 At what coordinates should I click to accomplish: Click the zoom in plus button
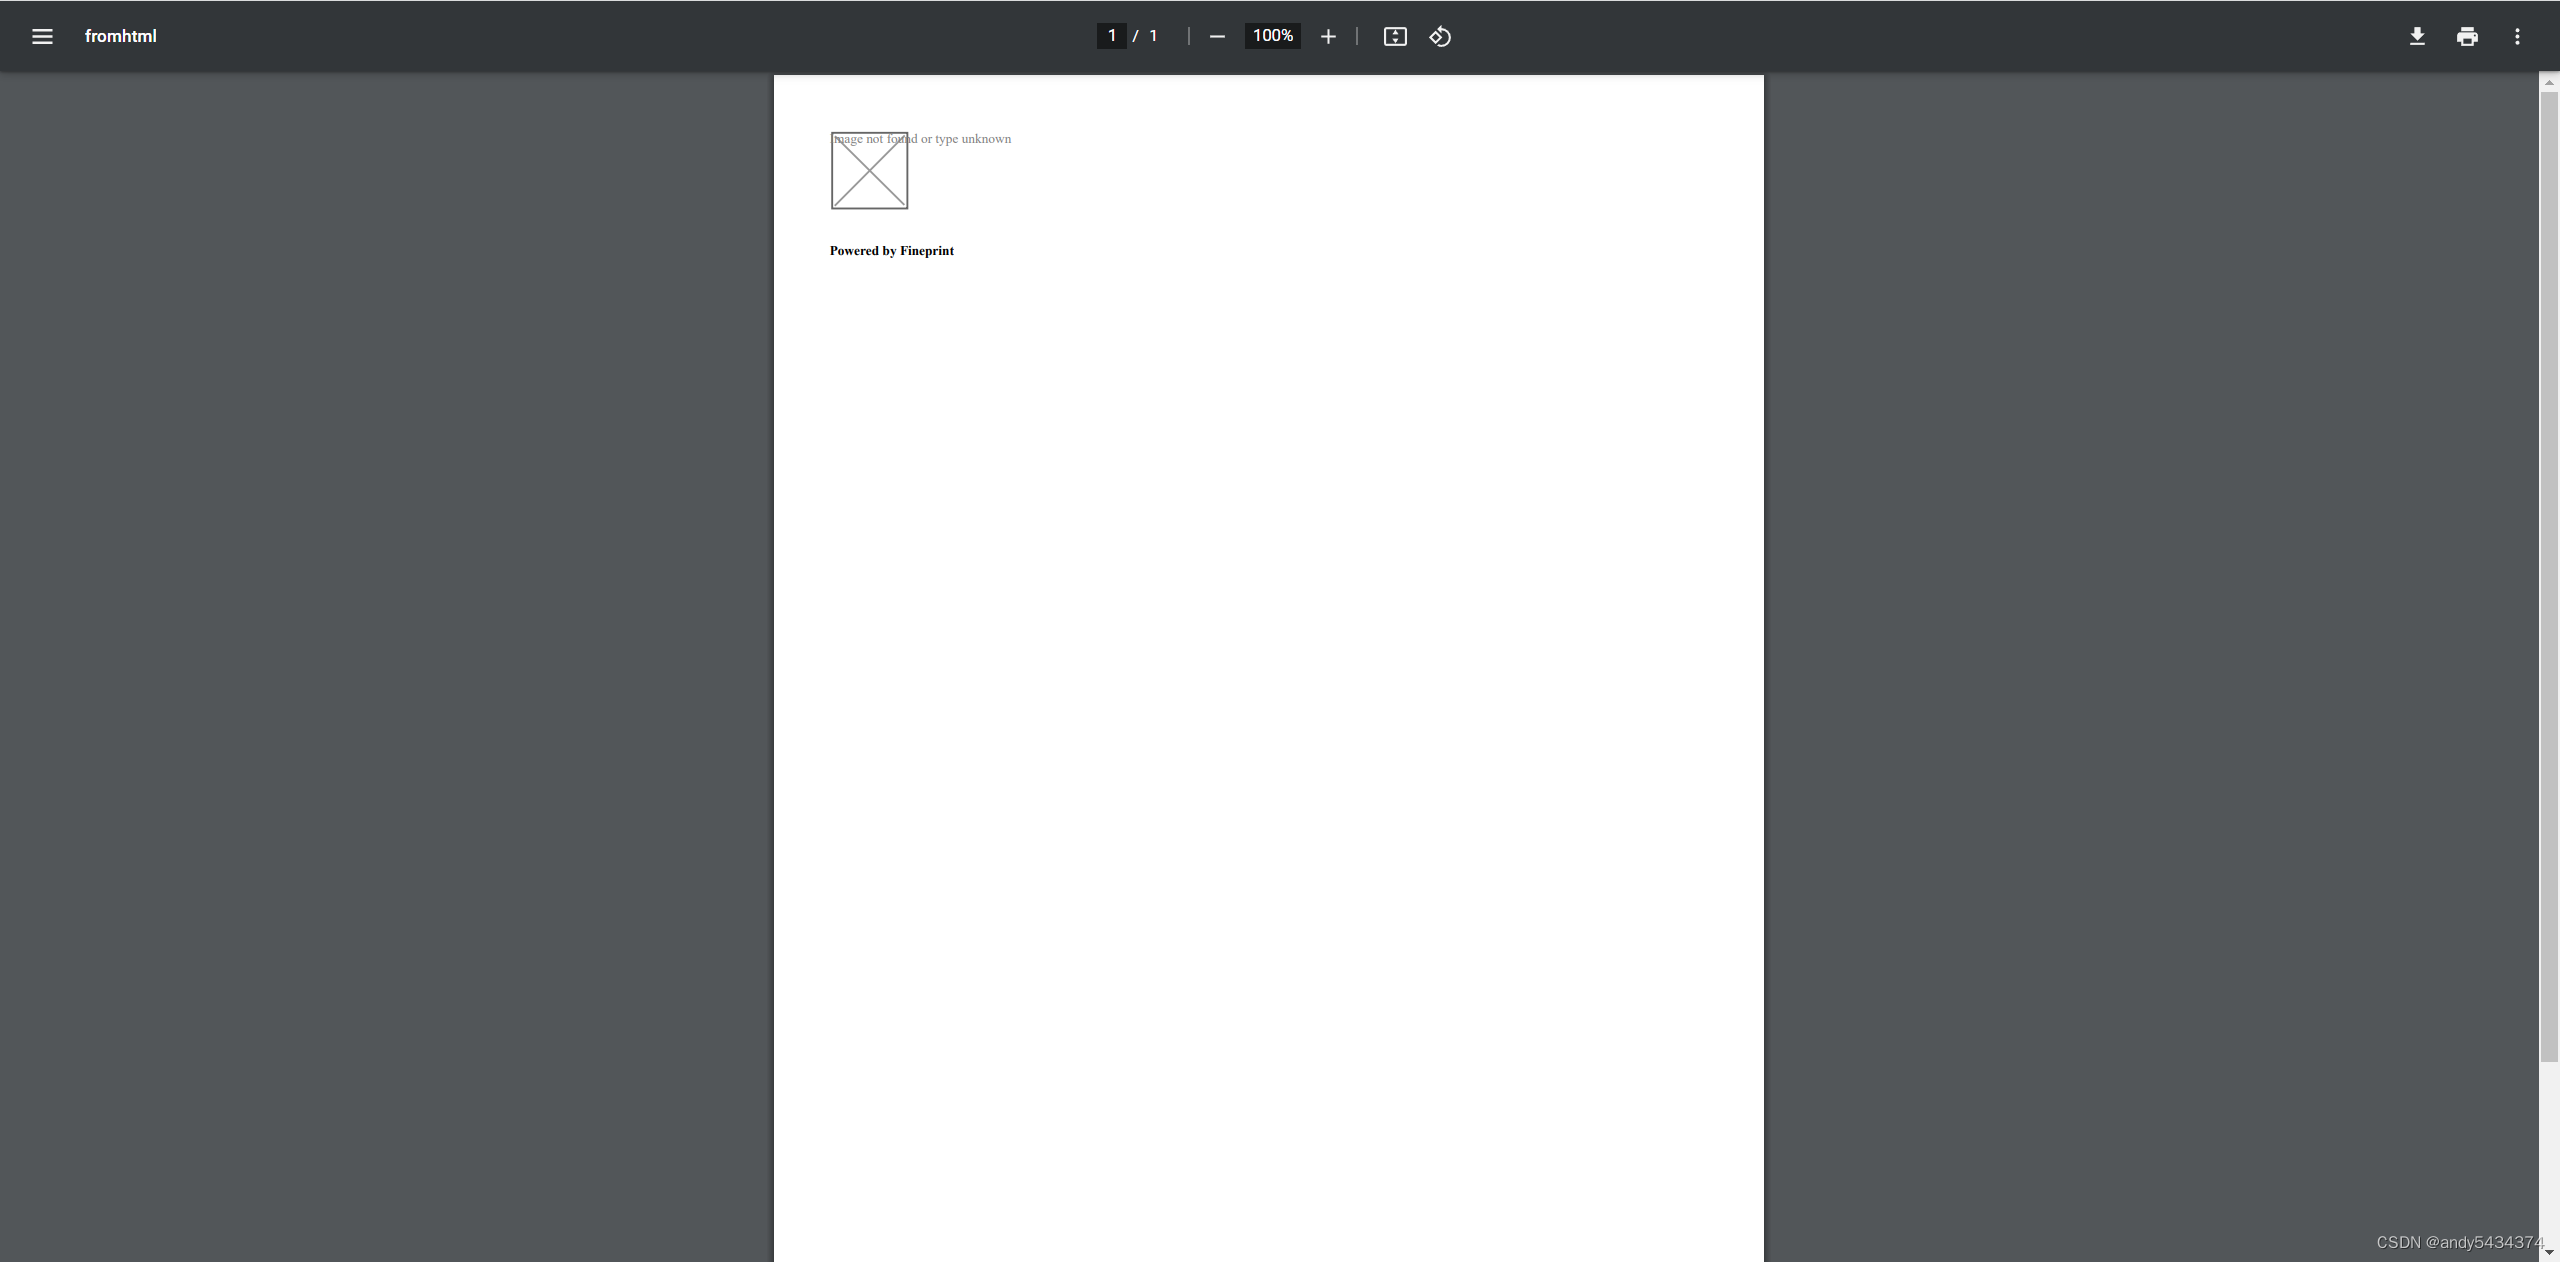click(1328, 36)
